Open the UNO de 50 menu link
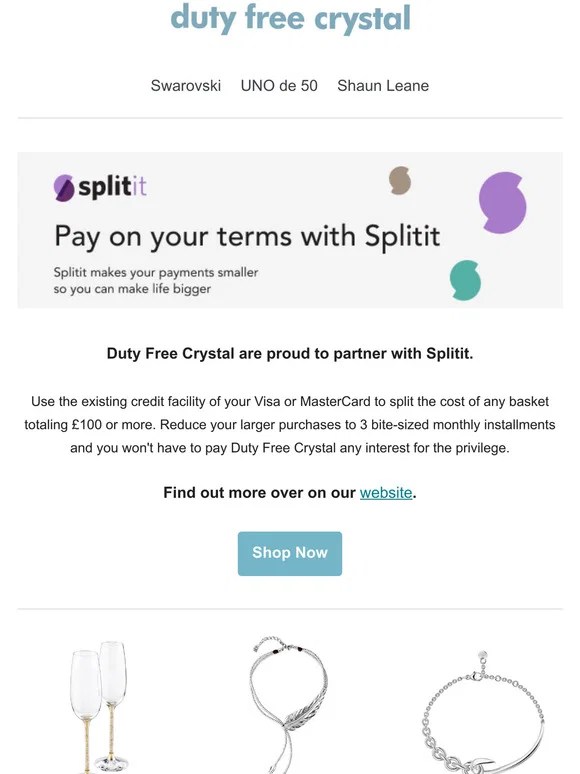The width and height of the screenshot is (580, 774). click(x=279, y=85)
